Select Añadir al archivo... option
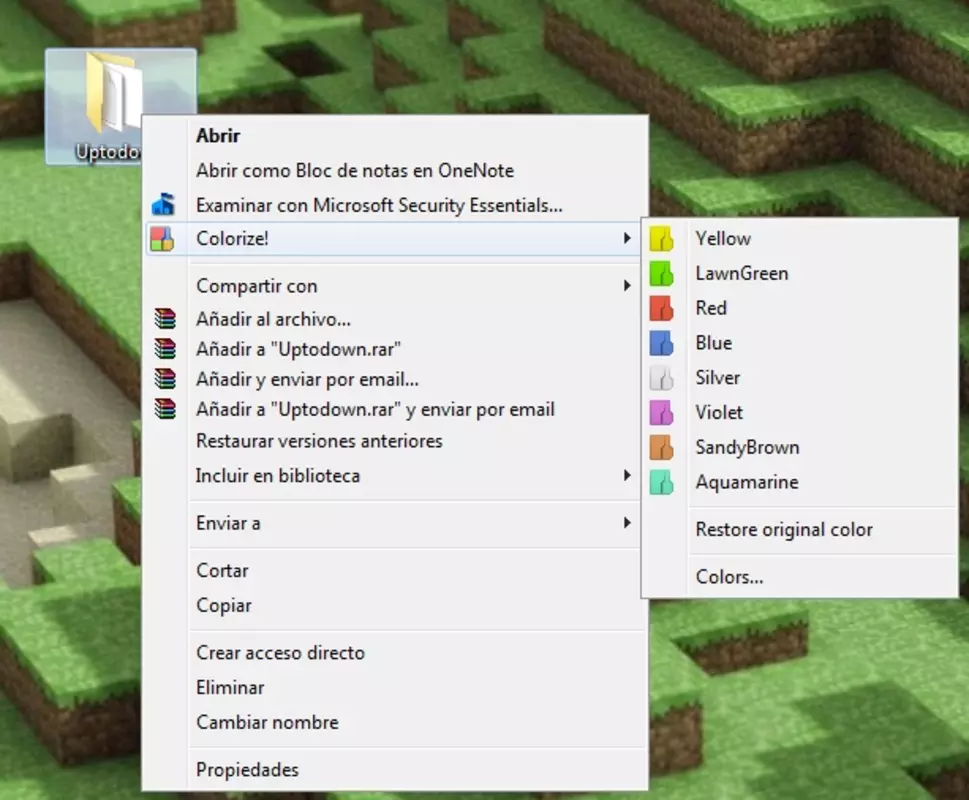Image resolution: width=969 pixels, height=800 pixels. (273, 319)
